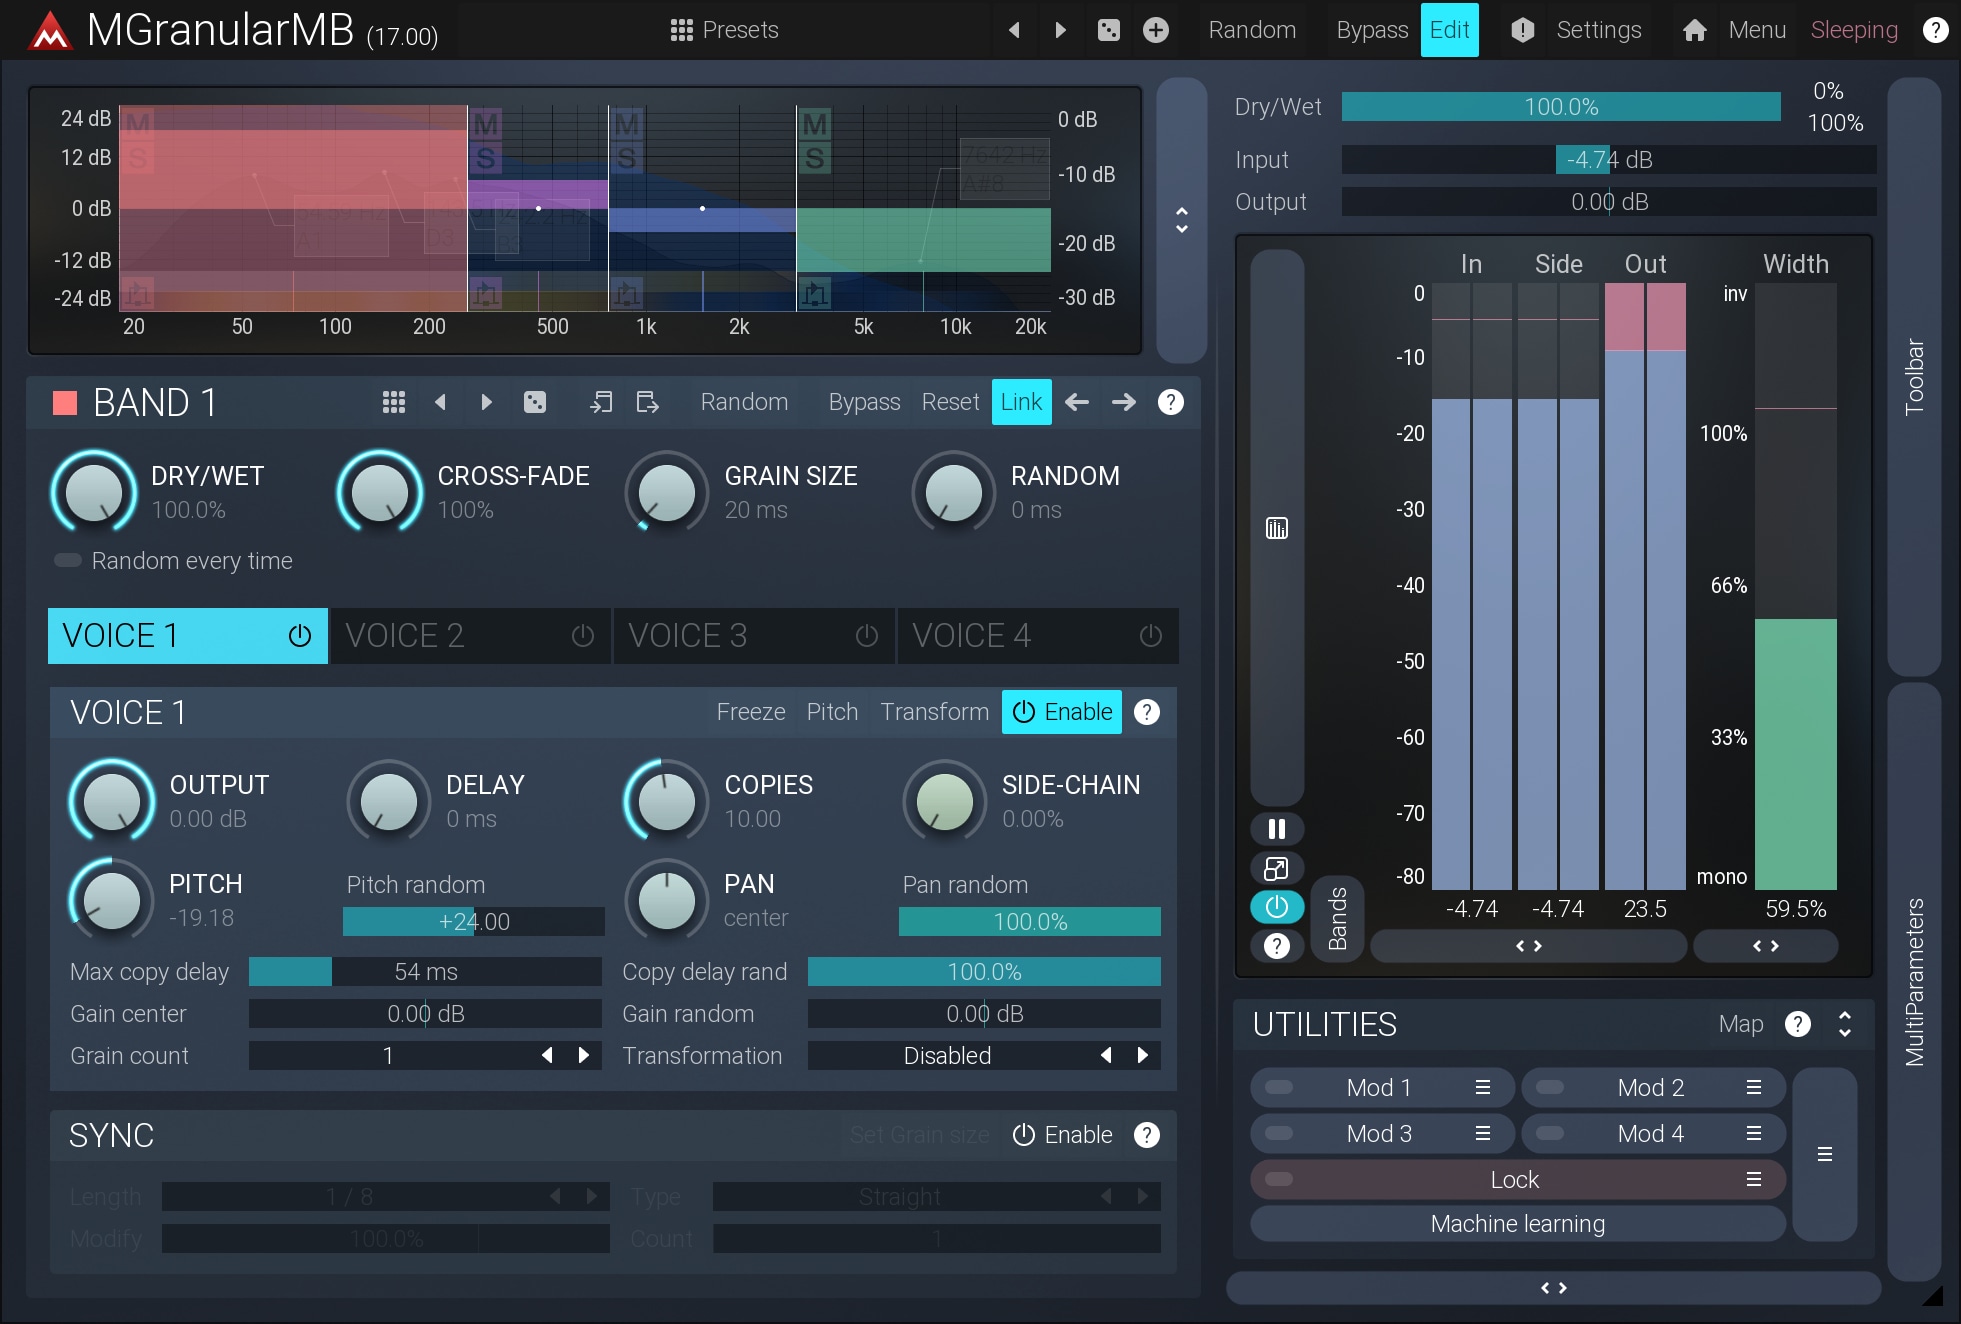The width and height of the screenshot is (1961, 1324).
Task: Enable the SYNC section
Action: coord(1061,1135)
